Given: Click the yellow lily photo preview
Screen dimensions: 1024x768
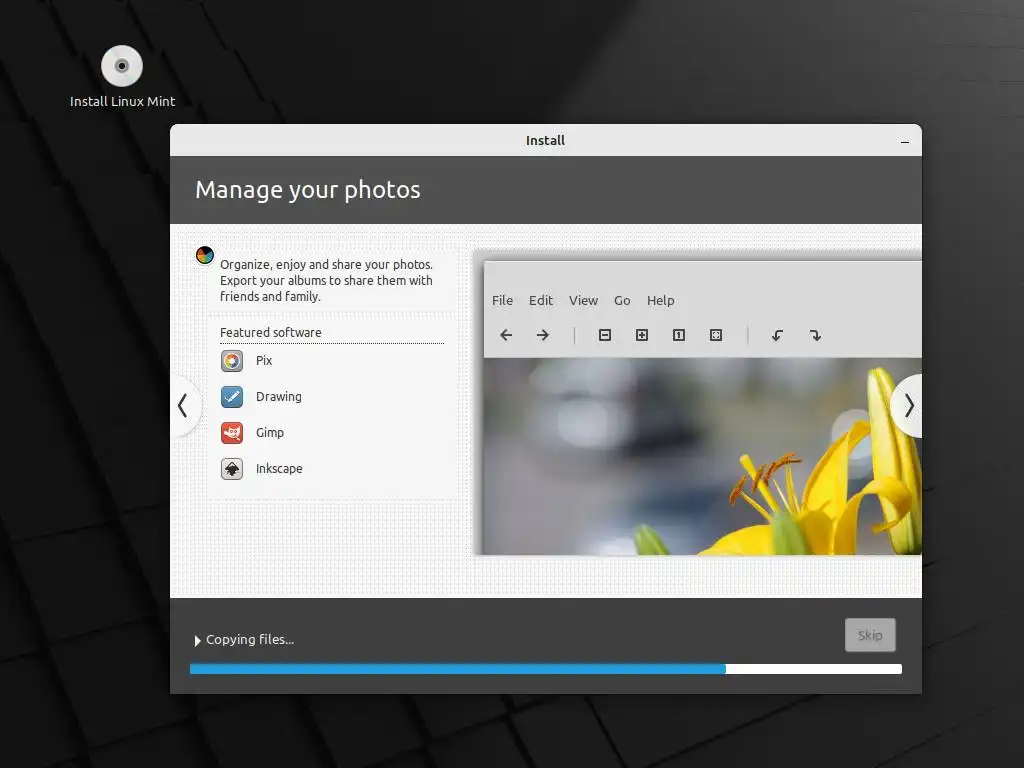Looking at the screenshot, I should pos(702,456).
